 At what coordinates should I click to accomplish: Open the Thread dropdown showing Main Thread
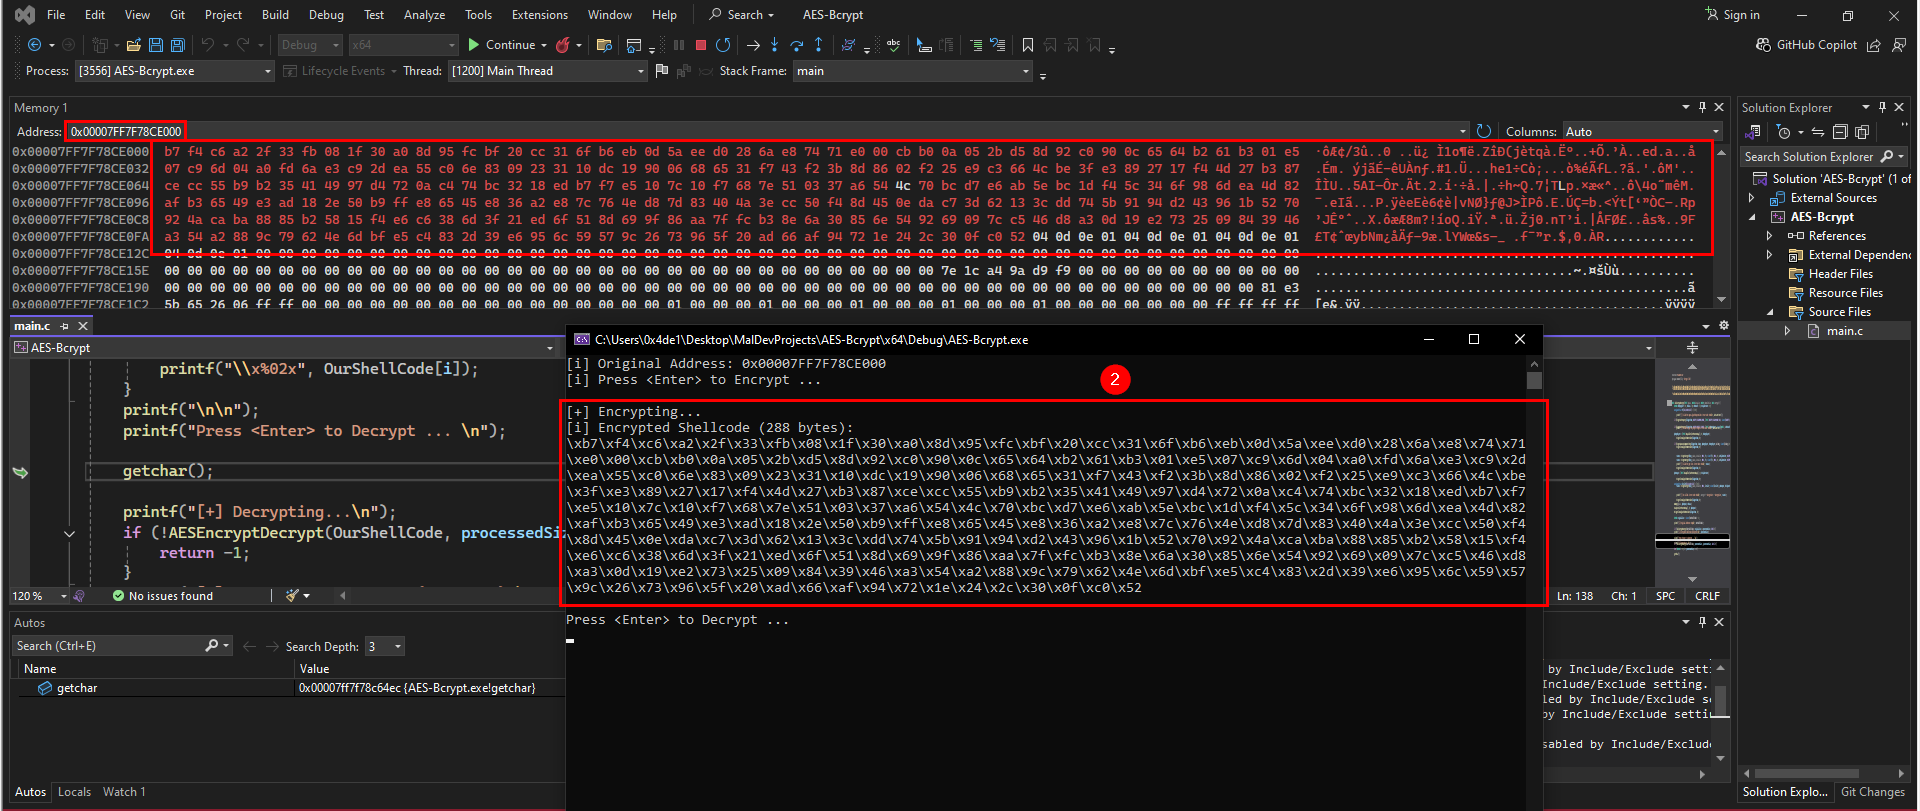click(548, 71)
